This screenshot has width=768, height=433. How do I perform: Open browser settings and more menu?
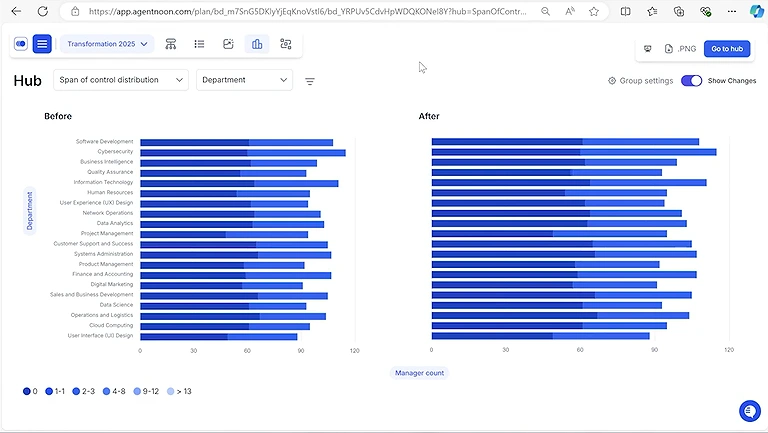[732, 11]
